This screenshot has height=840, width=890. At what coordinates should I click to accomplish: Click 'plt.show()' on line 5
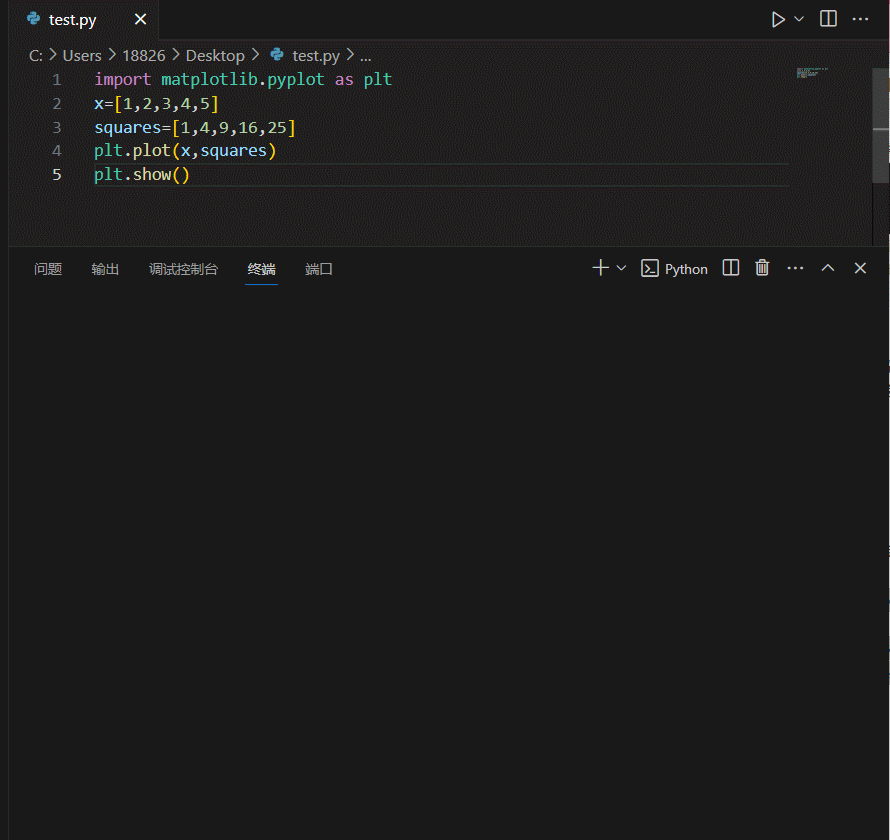click(141, 175)
